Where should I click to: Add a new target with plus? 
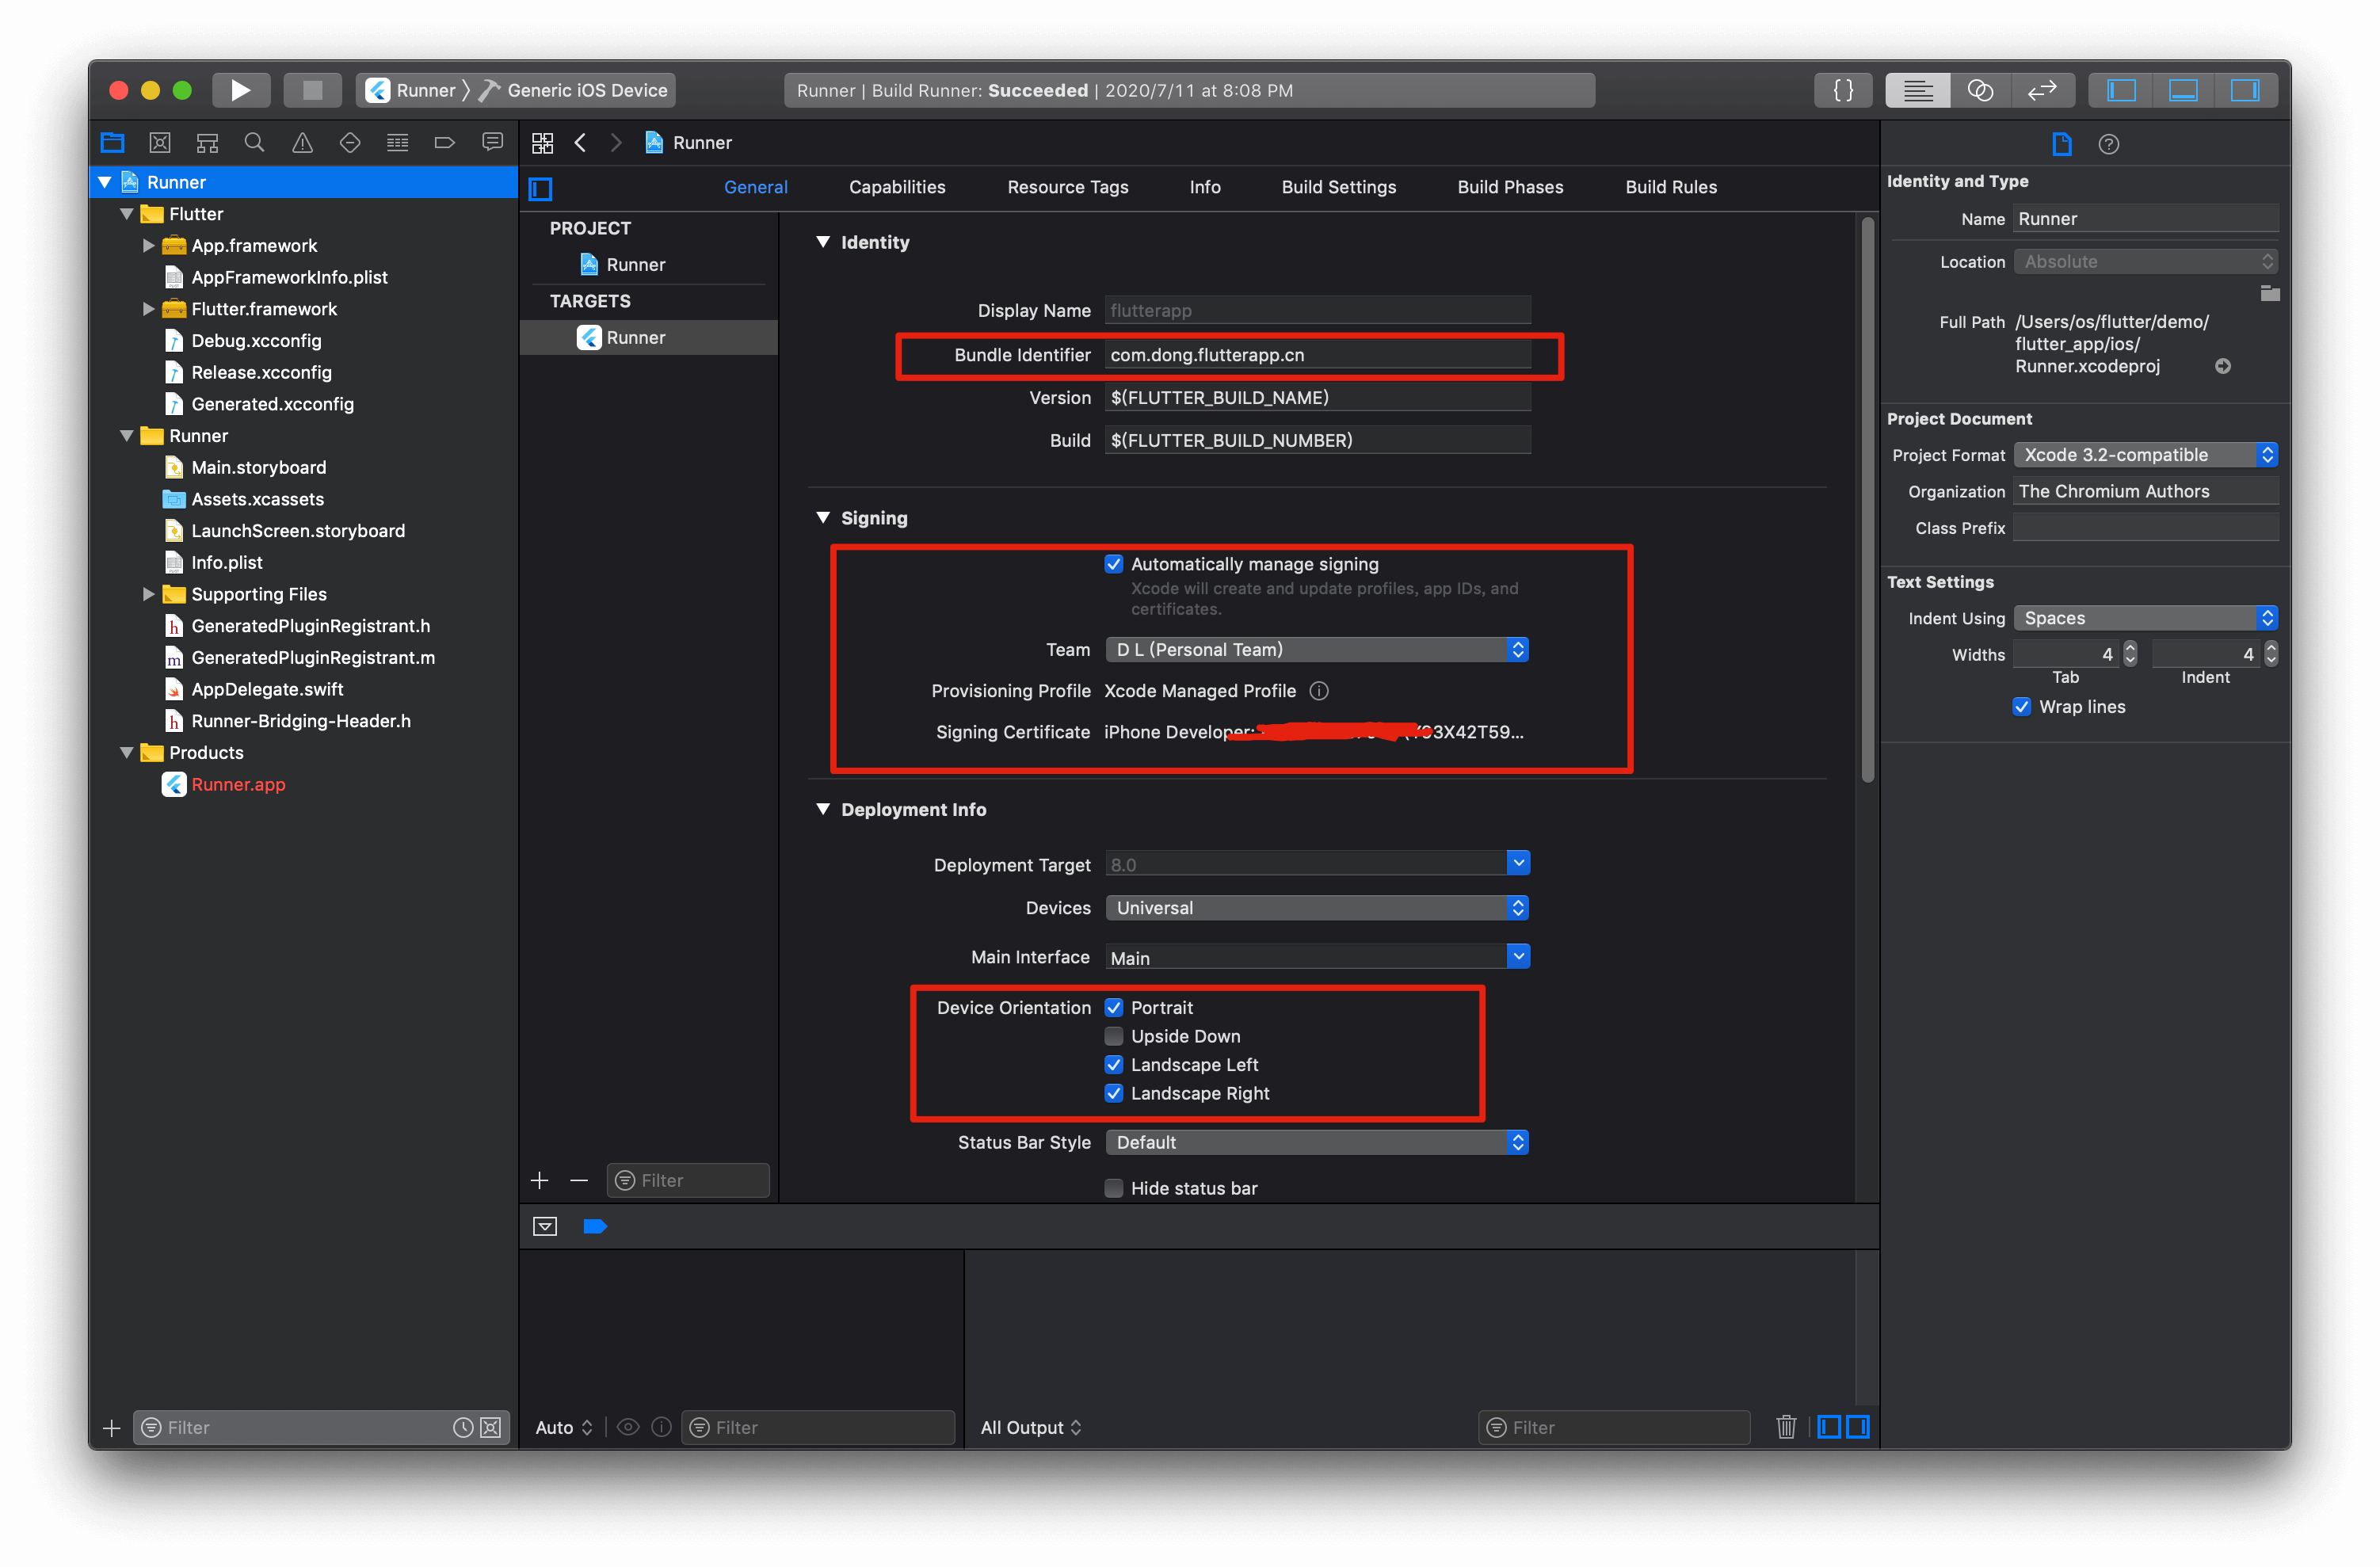click(x=540, y=1180)
